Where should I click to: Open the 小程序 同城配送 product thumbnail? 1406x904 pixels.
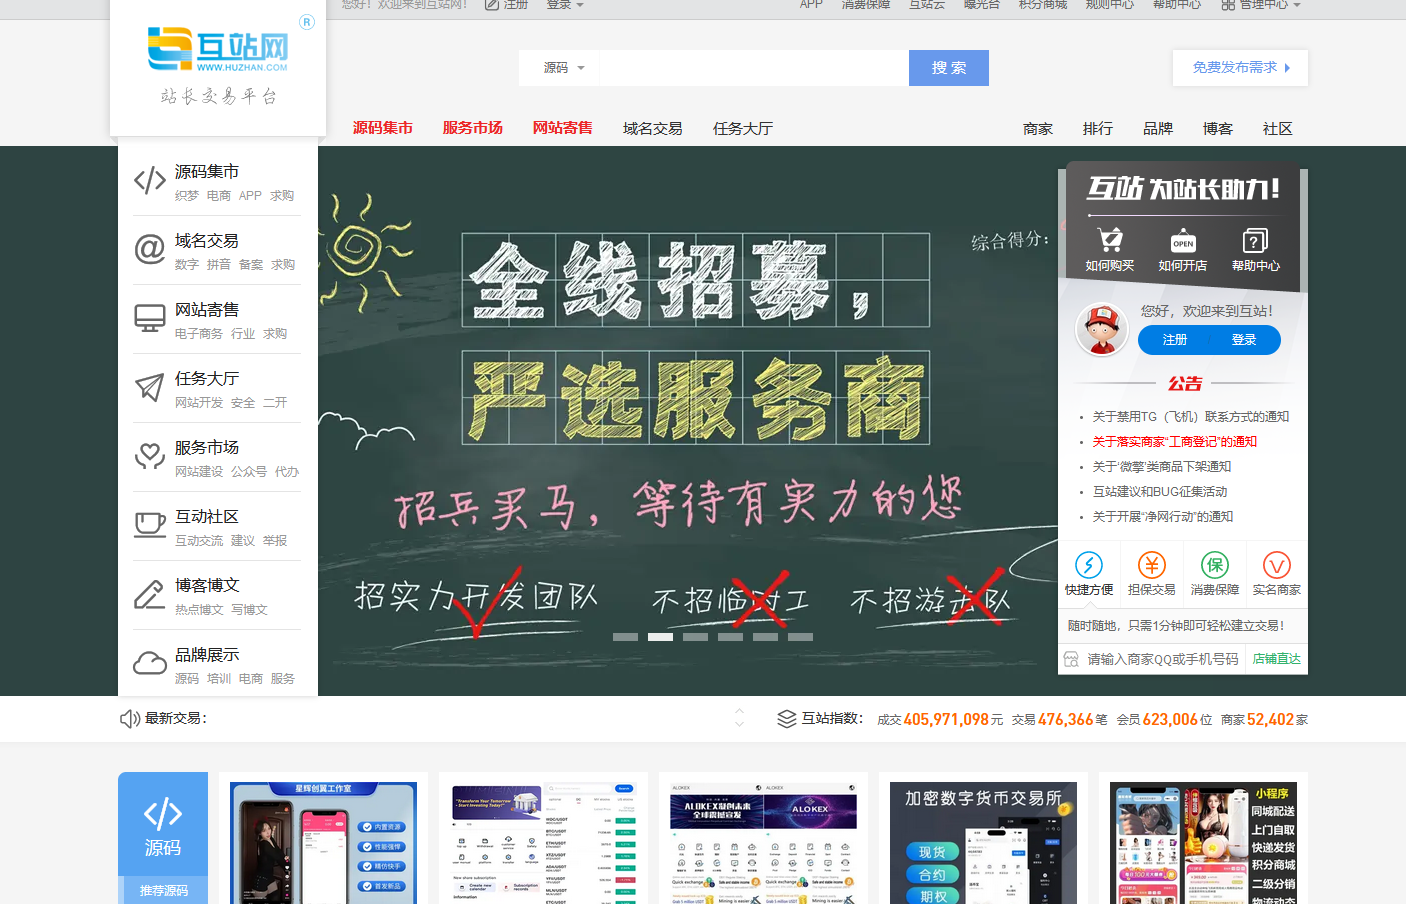coord(1203,843)
